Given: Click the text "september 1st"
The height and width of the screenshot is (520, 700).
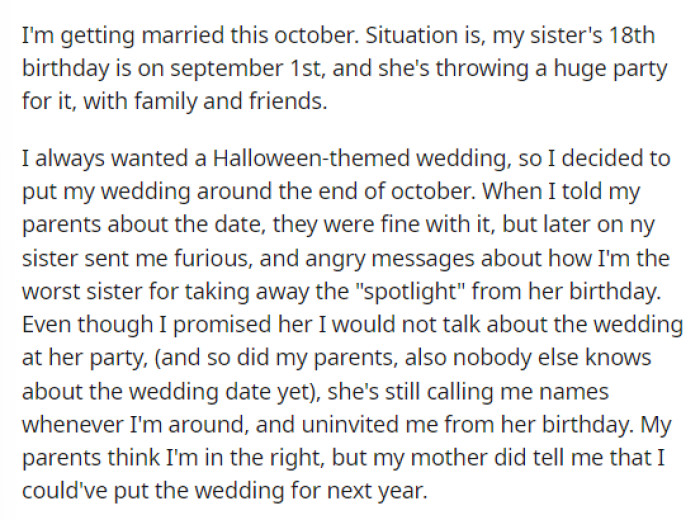Looking at the screenshot, I should tap(247, 69).
